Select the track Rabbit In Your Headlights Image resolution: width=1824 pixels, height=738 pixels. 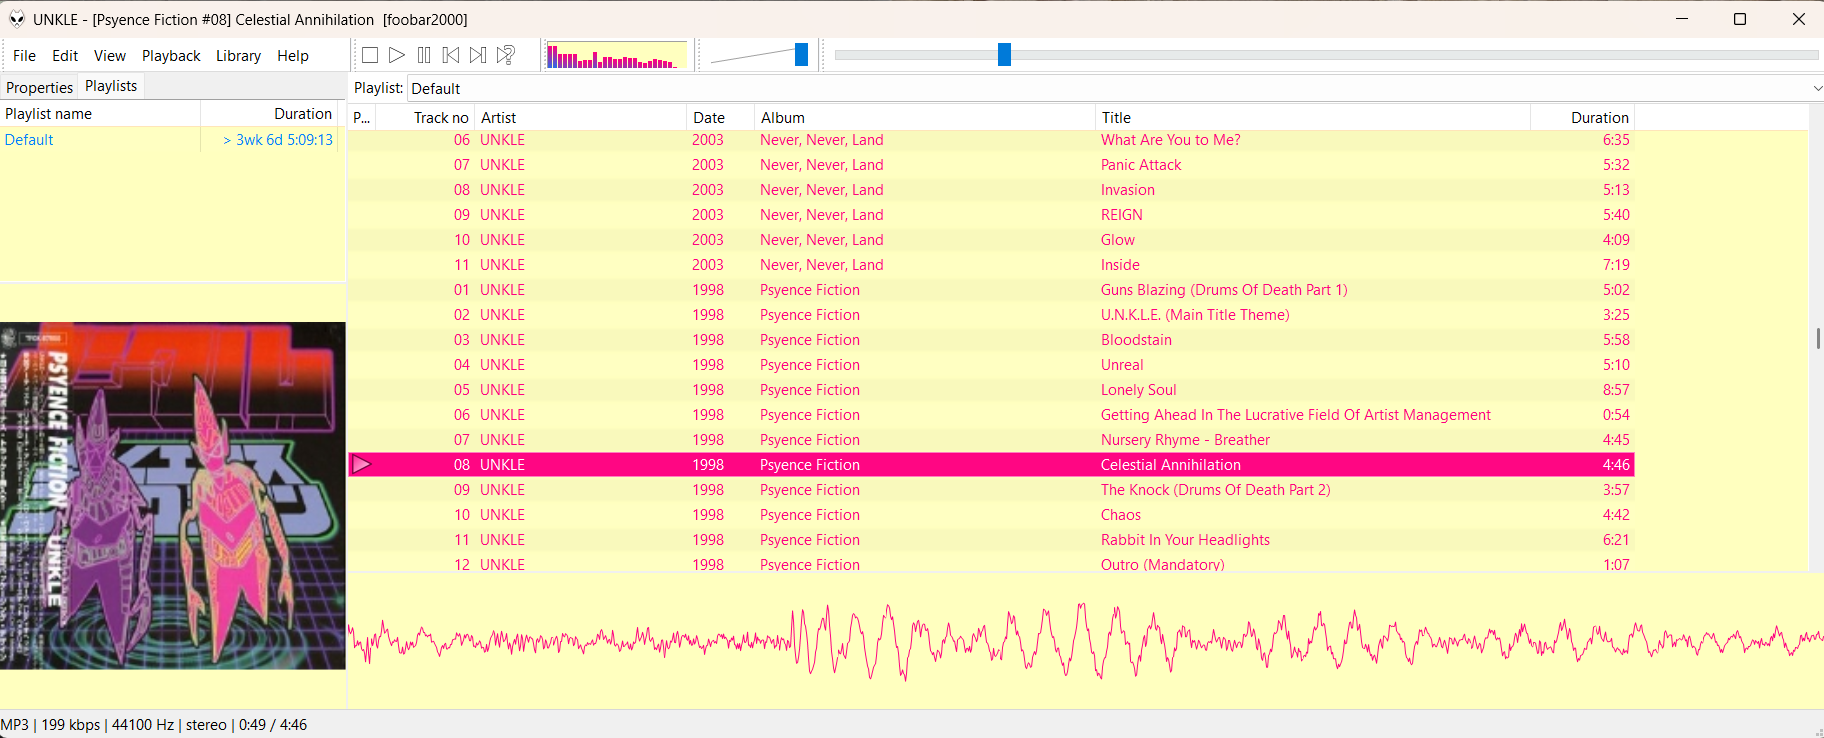coord(1185,540)
